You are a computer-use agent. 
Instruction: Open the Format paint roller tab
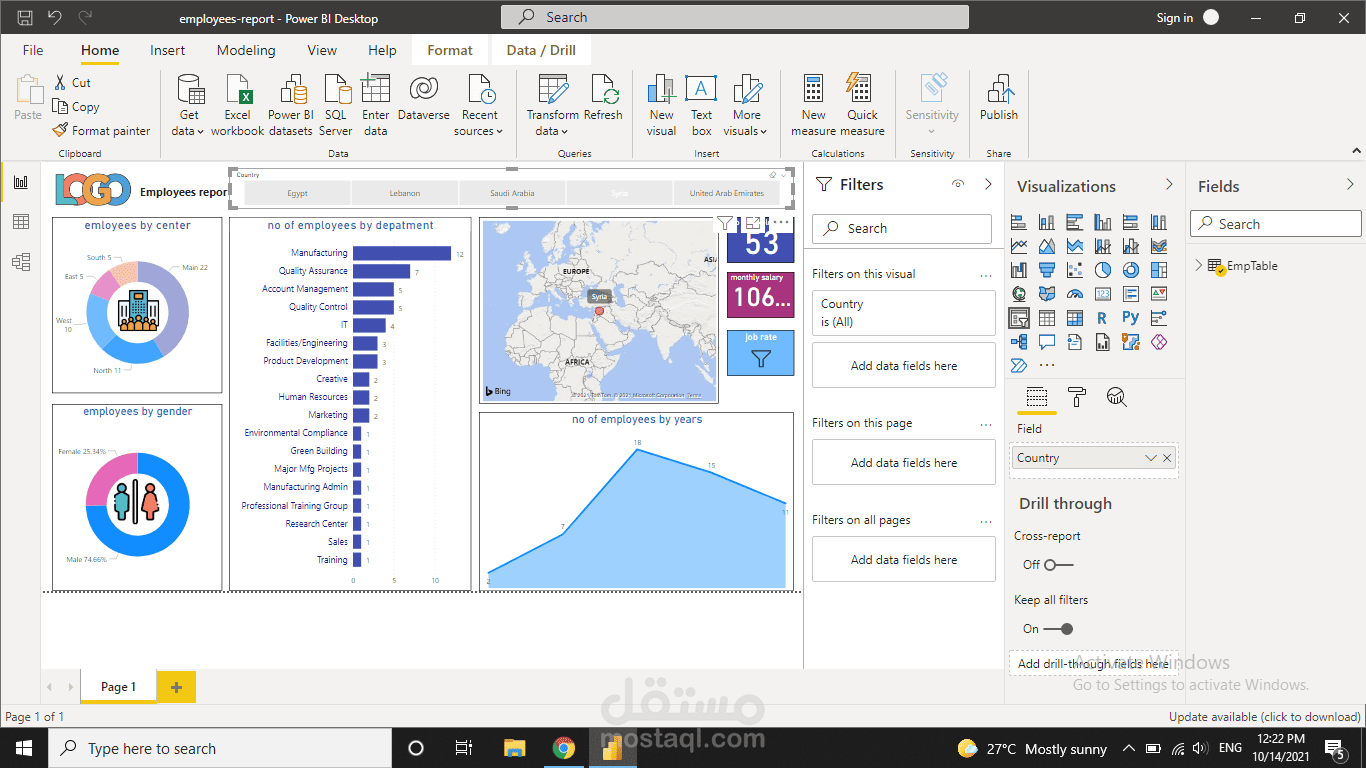pyautogui.click(x=1077, y=398)
